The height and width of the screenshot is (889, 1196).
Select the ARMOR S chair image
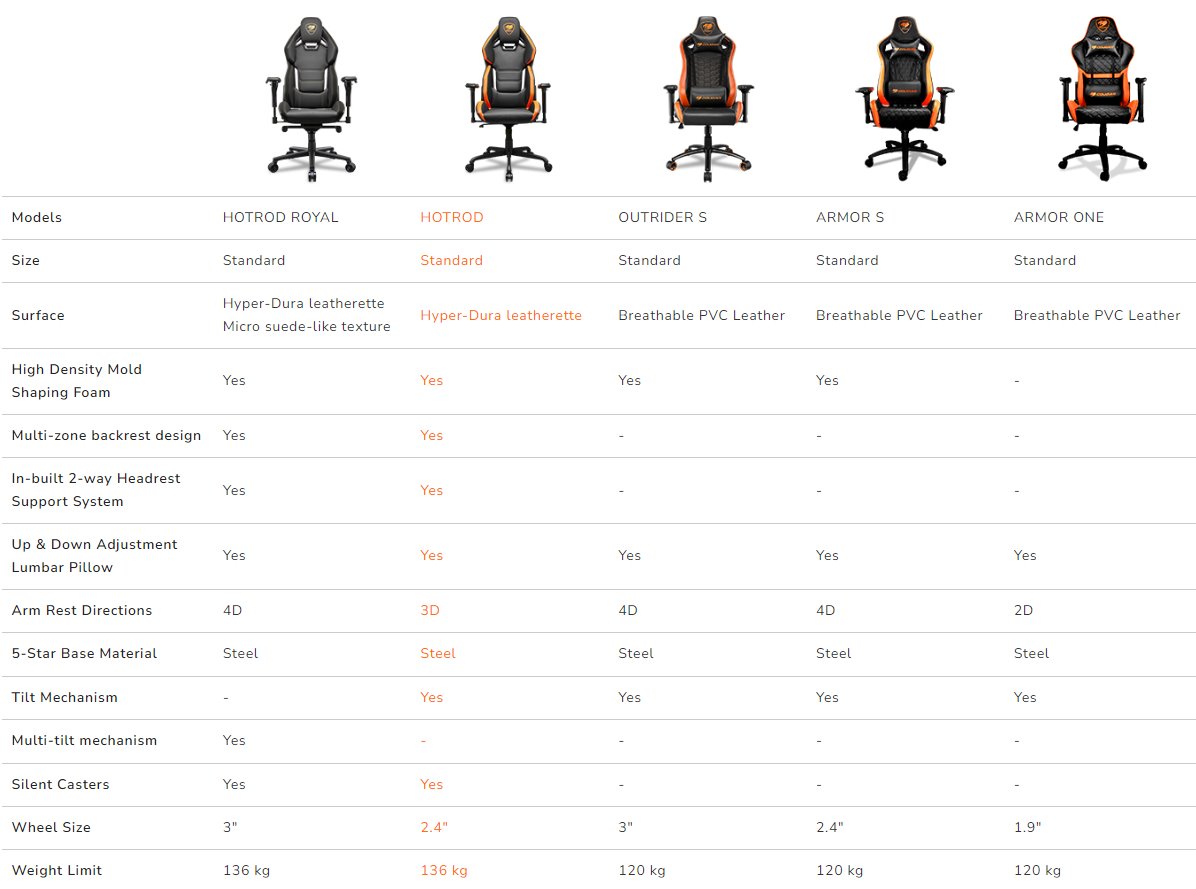tap(903, 98)
